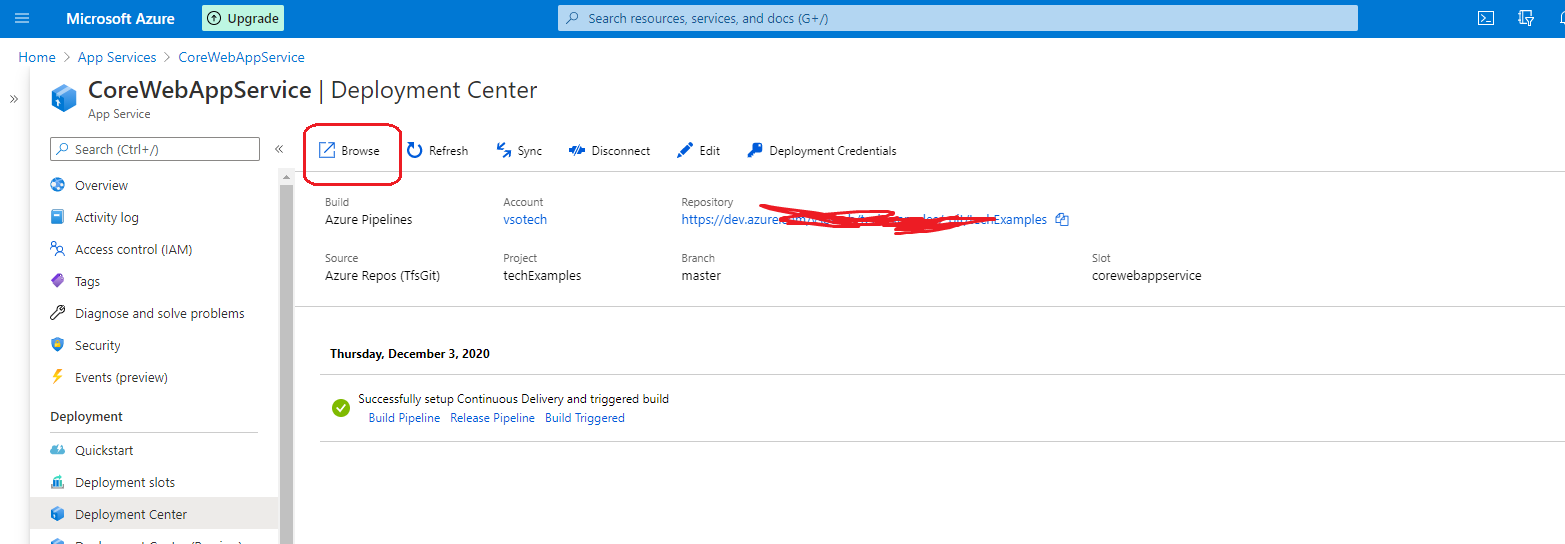
Task: Select Deployment Center menu item
Action: point(155,514)
